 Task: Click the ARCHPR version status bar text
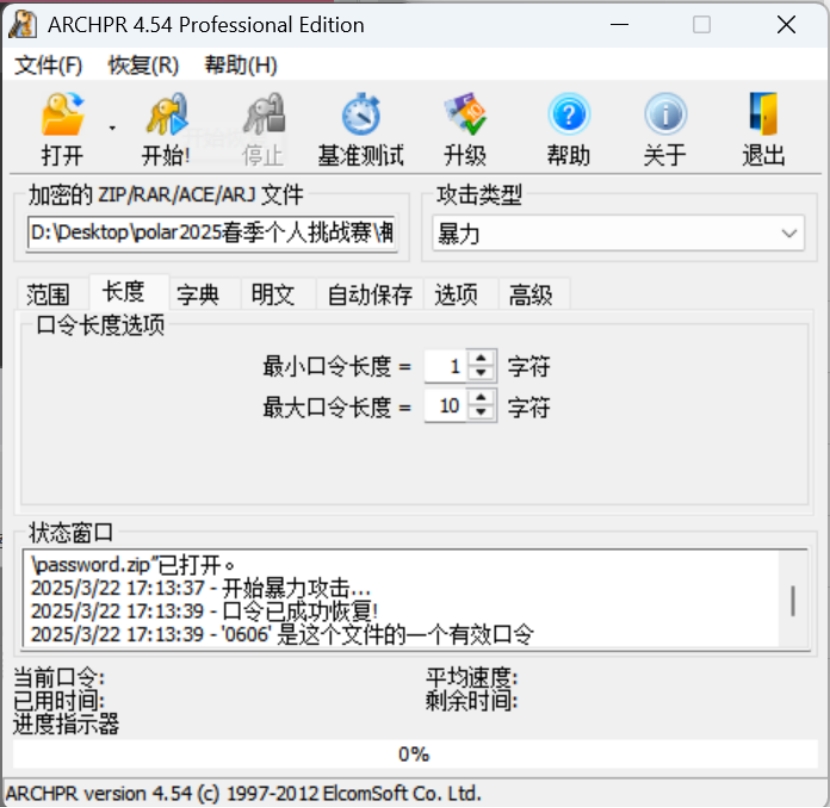(243, 793)
